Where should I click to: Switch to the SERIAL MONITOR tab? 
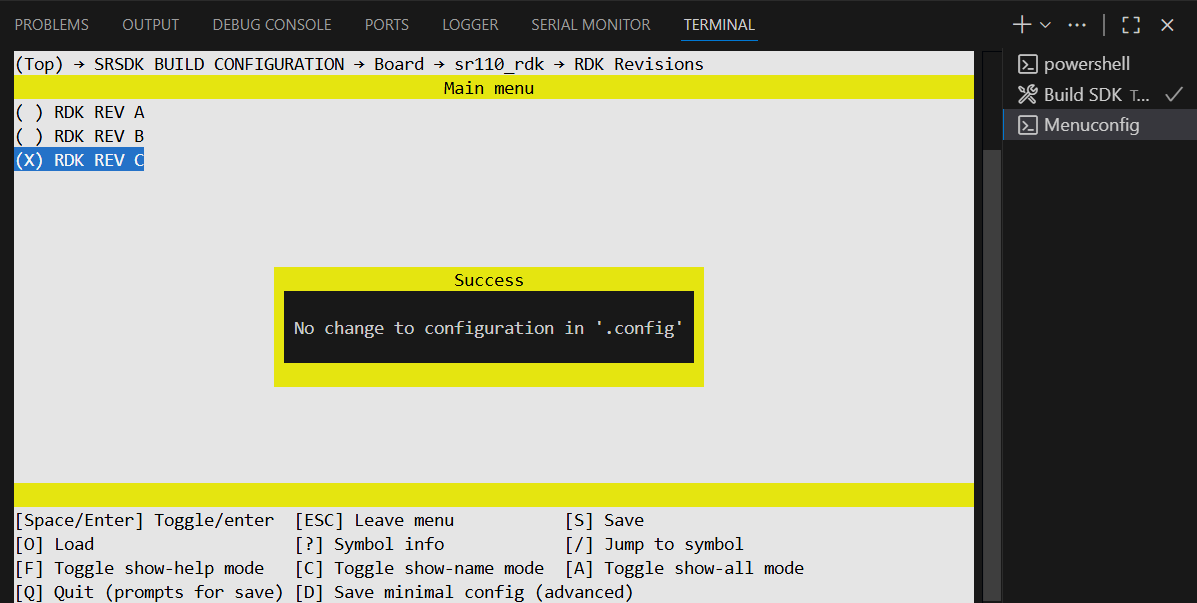point(590,25)
